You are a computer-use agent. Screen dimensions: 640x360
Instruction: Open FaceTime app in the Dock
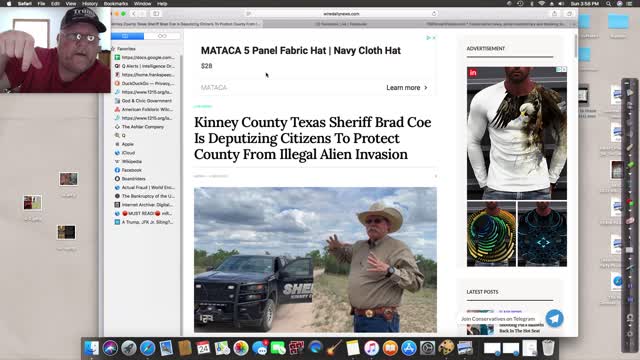click(278, 348)
